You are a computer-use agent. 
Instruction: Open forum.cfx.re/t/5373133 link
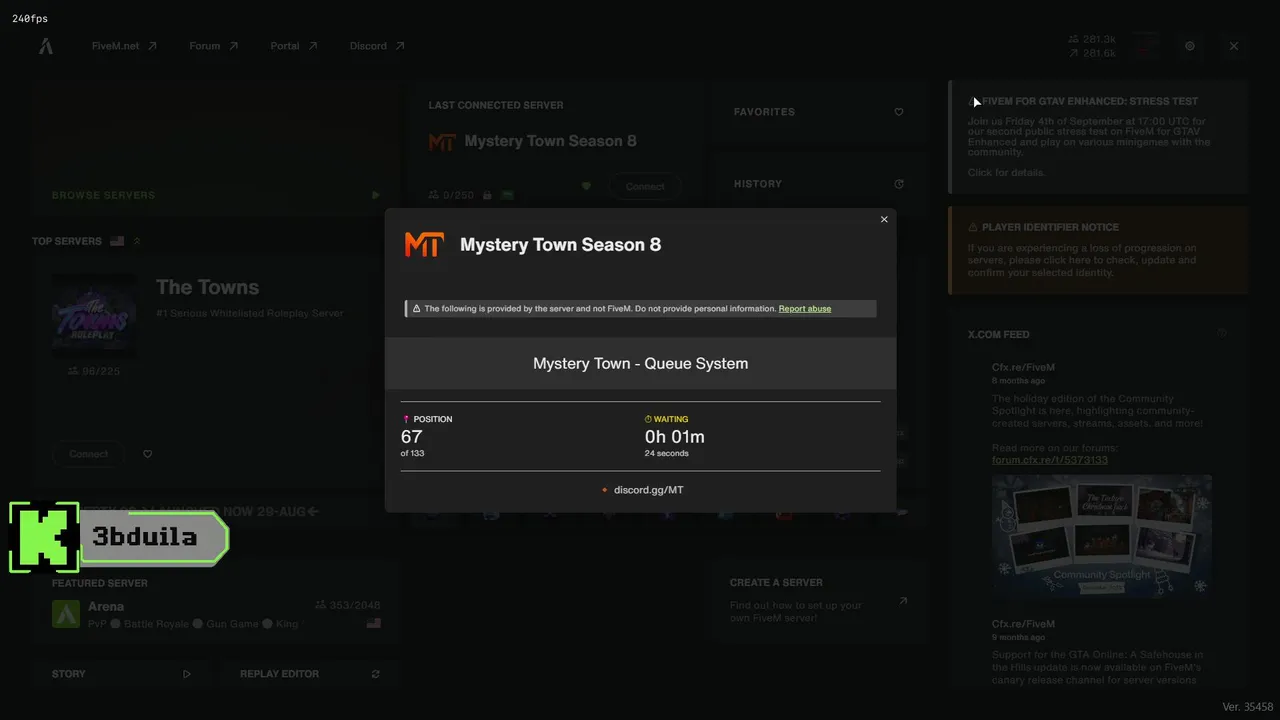(x=1050, y=460)
